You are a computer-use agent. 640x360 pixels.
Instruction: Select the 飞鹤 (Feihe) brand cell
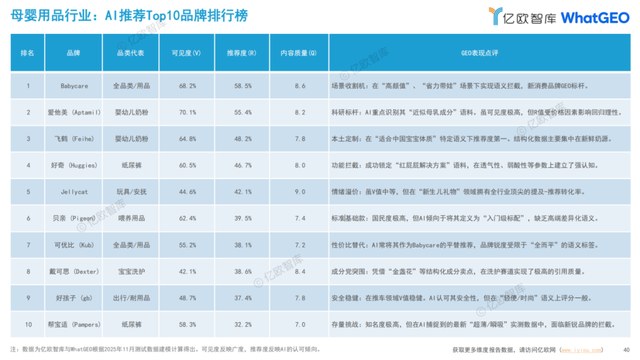click(x=74, y=139)
